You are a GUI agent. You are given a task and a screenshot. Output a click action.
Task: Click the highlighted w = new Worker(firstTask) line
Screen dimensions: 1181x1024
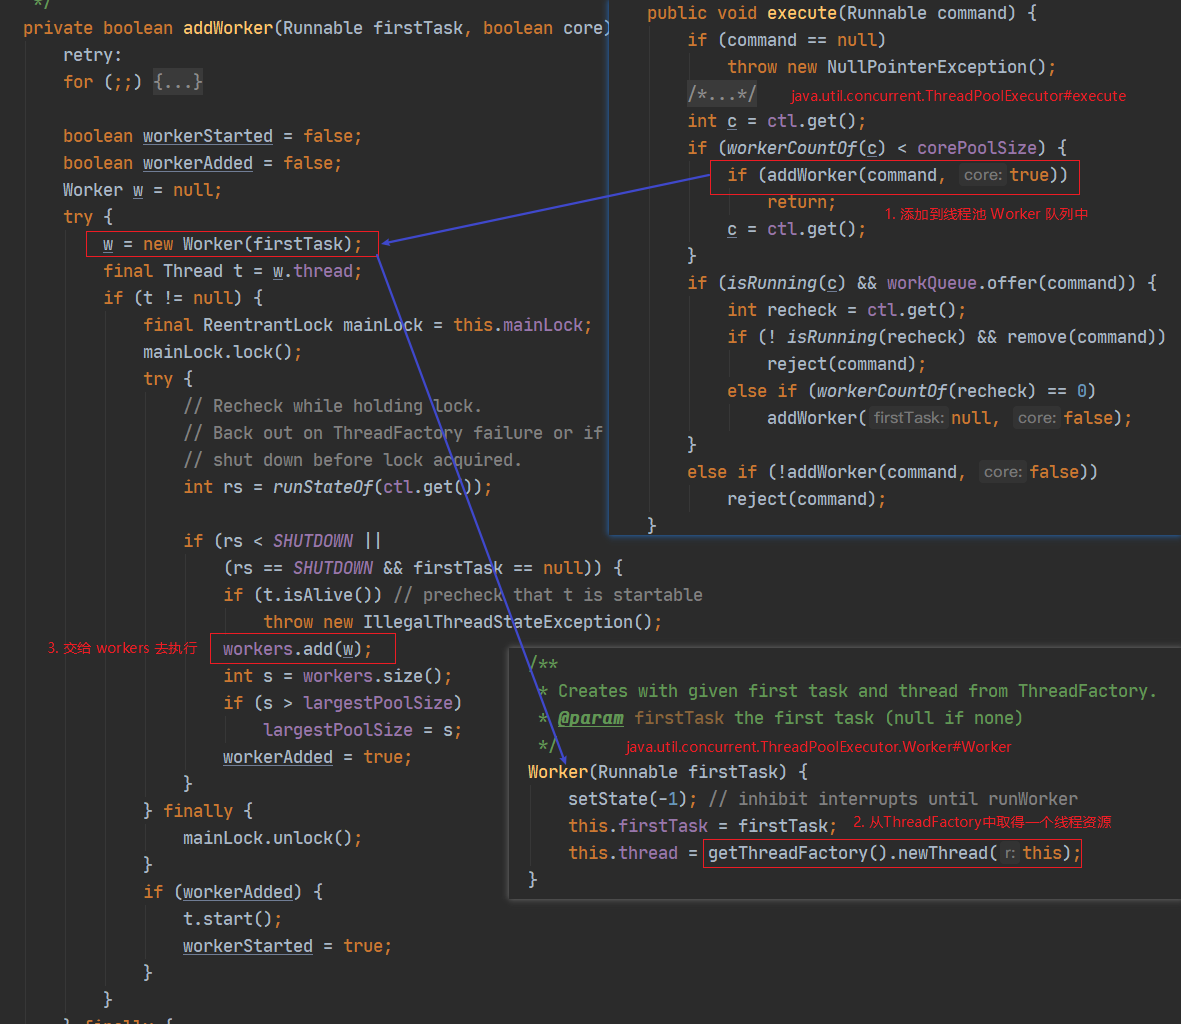(x=231, y=243)
